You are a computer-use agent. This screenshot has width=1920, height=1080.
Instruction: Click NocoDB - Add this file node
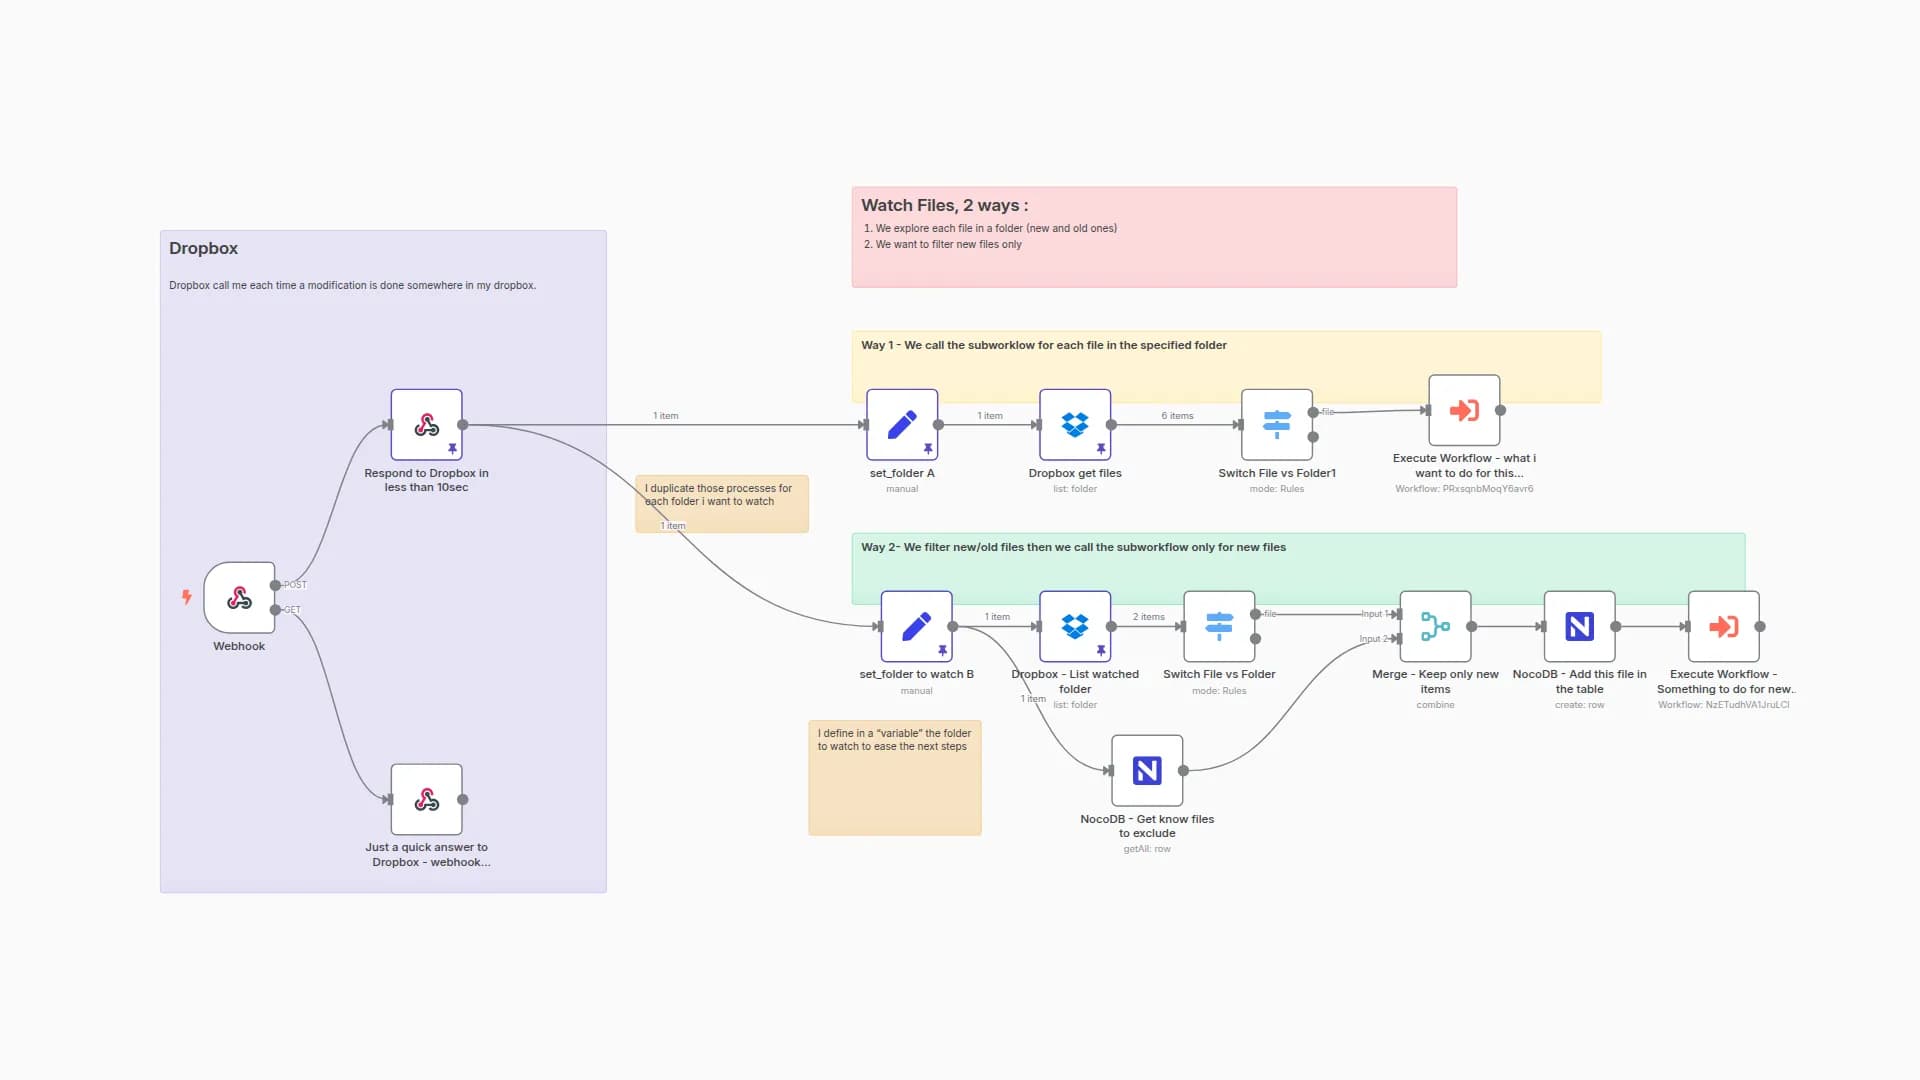point(1578,627)
